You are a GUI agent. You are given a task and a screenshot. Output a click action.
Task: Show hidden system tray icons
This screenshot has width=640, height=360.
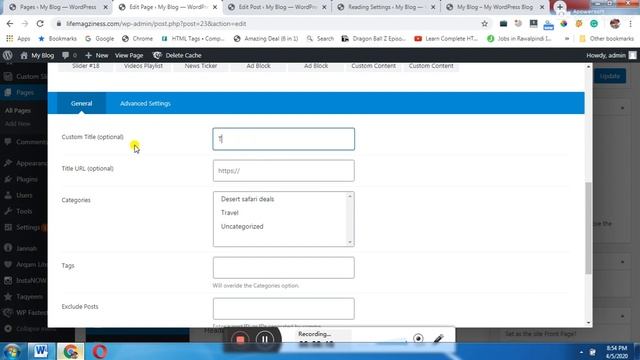[x=581, y=352]
